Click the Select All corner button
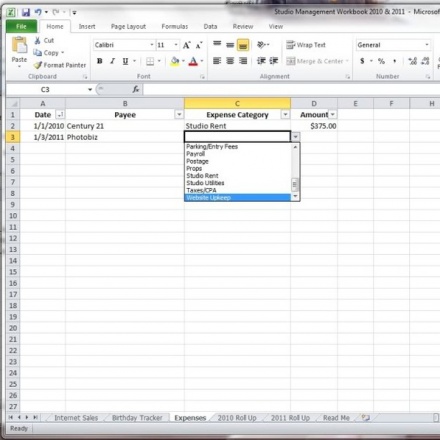The width and height of the screenshot is (440, 440). point(13,103)
